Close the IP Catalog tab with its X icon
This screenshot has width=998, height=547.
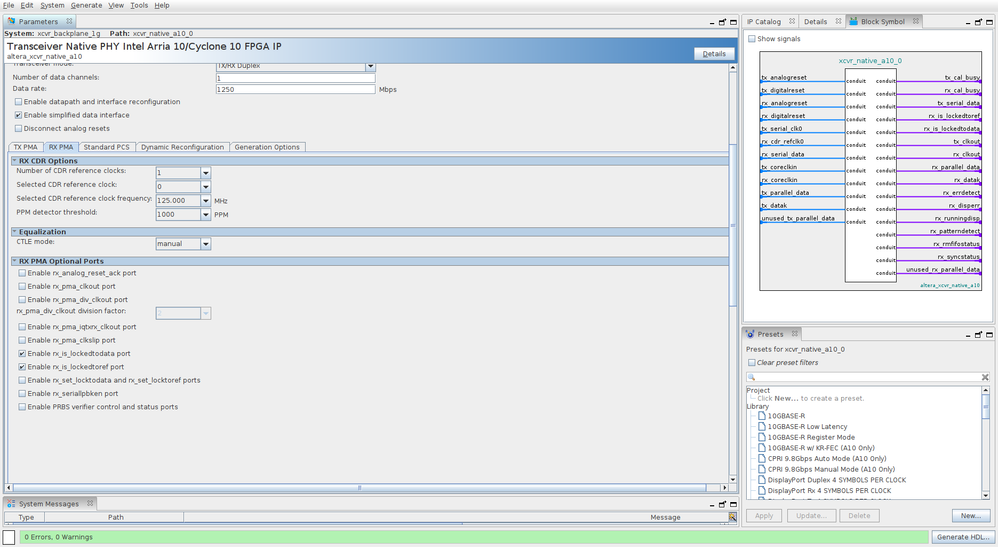tap(792, 21)
